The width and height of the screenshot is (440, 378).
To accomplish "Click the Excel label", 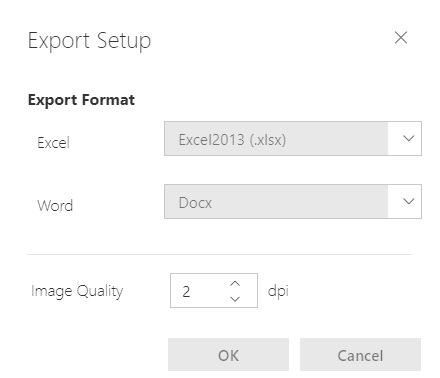I will coord(53,143).
